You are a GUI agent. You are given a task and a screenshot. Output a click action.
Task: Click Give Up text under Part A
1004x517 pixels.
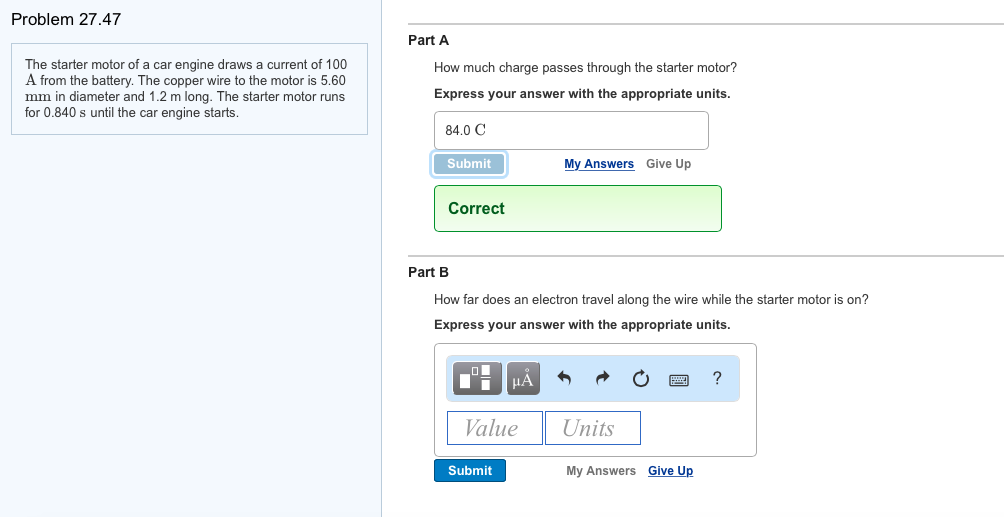pyautogui.click(x=668, y=164)
